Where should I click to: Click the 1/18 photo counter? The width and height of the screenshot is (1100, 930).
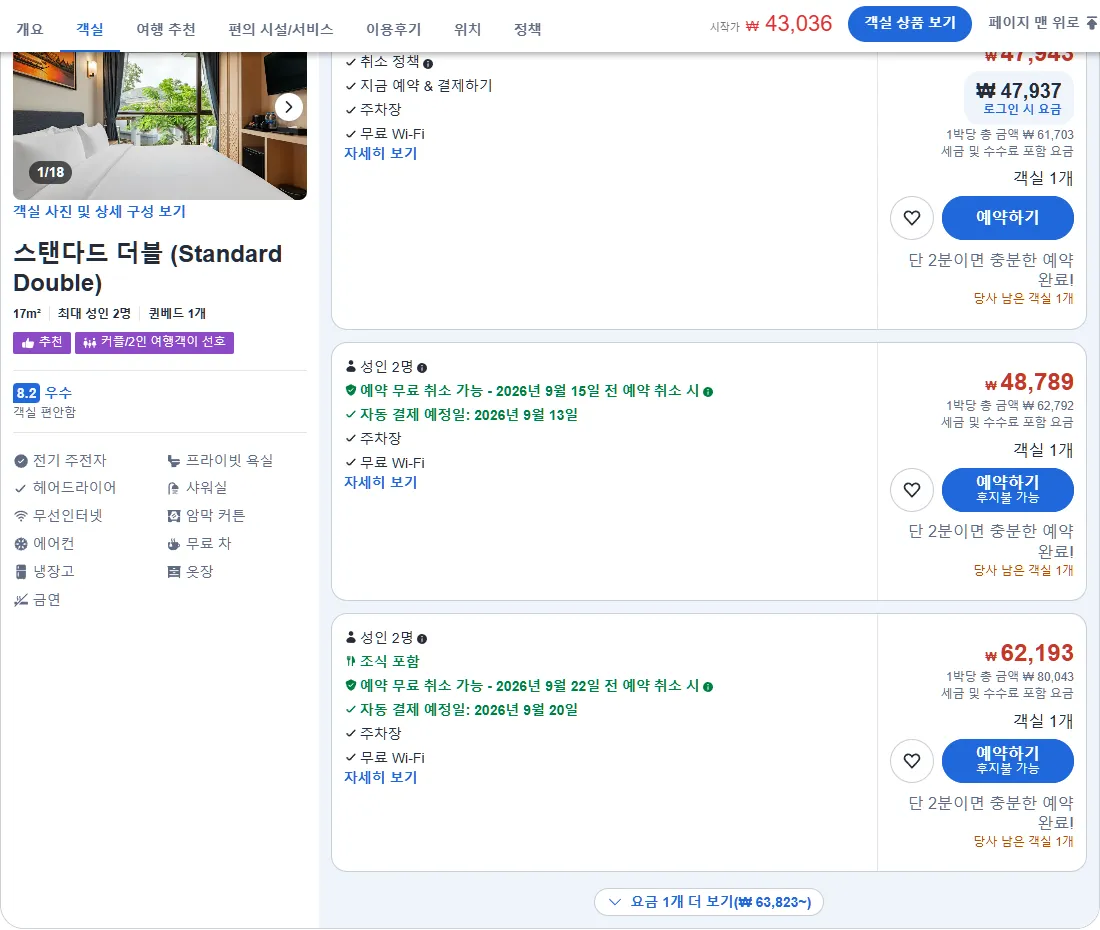point(51,172)
